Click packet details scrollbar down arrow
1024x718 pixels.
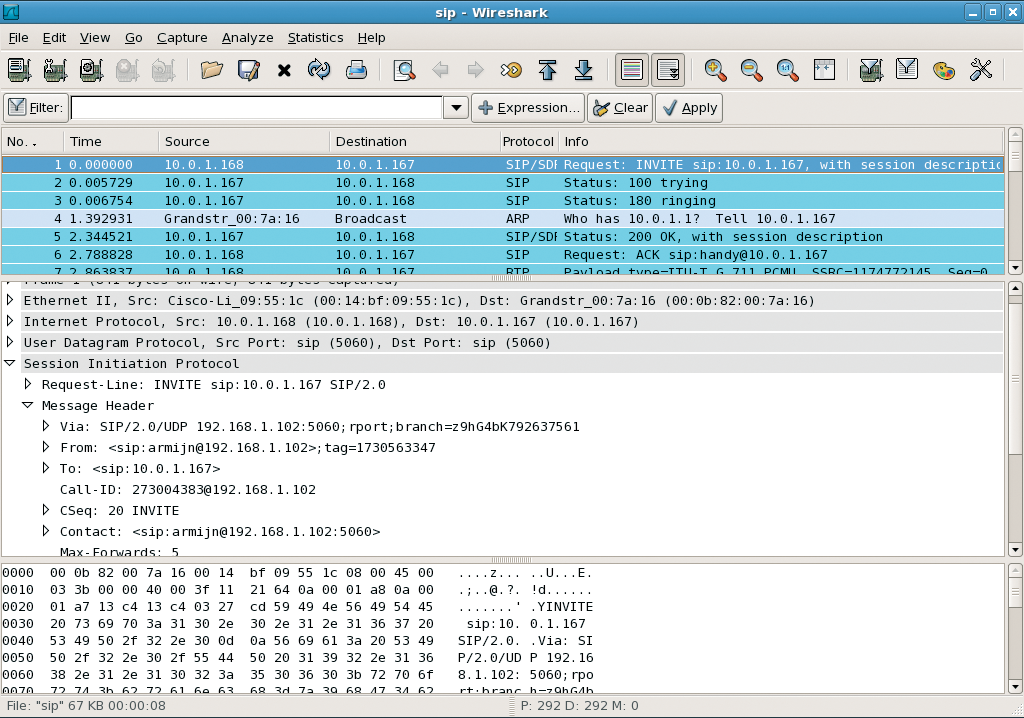pos(1014,549)
